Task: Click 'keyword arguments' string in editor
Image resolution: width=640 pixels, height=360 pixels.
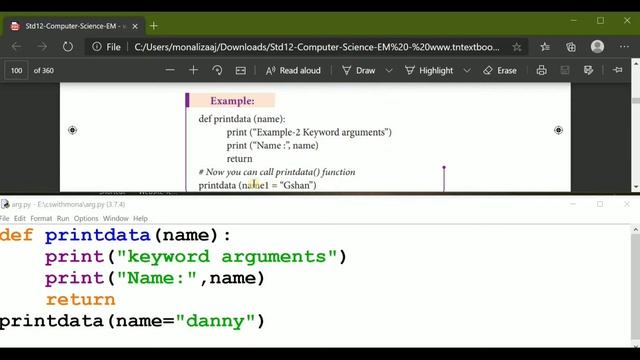Action: (x=227, y=257)
